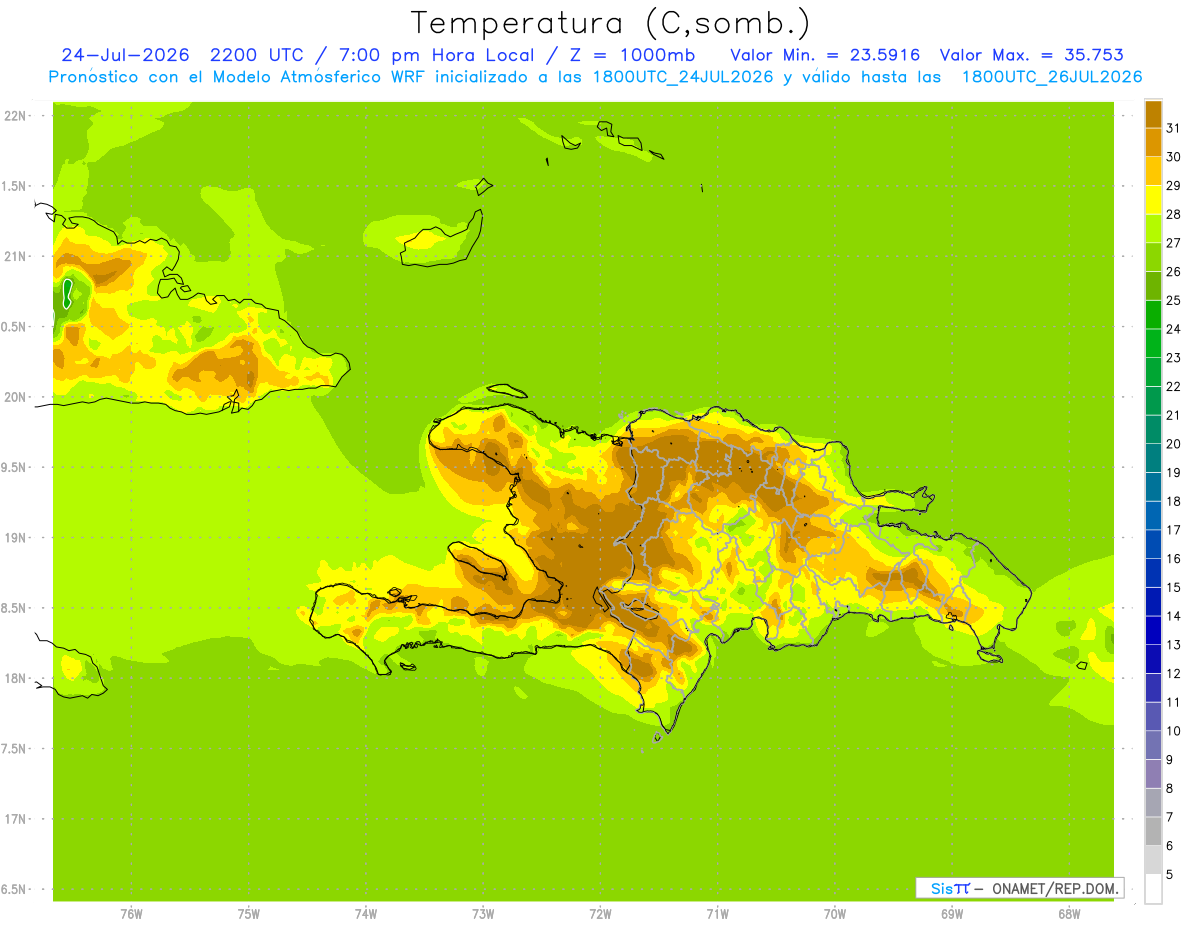The height and width of the screenshot is (927, 1200).
Task: Click the 'ONAMET/REP.DOM.' credit label
Action: pos(1053,888)
